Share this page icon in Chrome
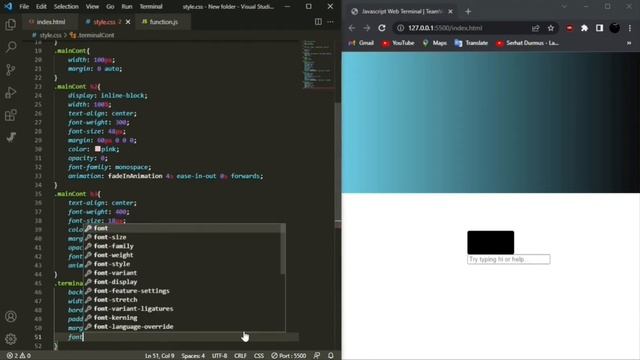640x360 pixels. 536,28
